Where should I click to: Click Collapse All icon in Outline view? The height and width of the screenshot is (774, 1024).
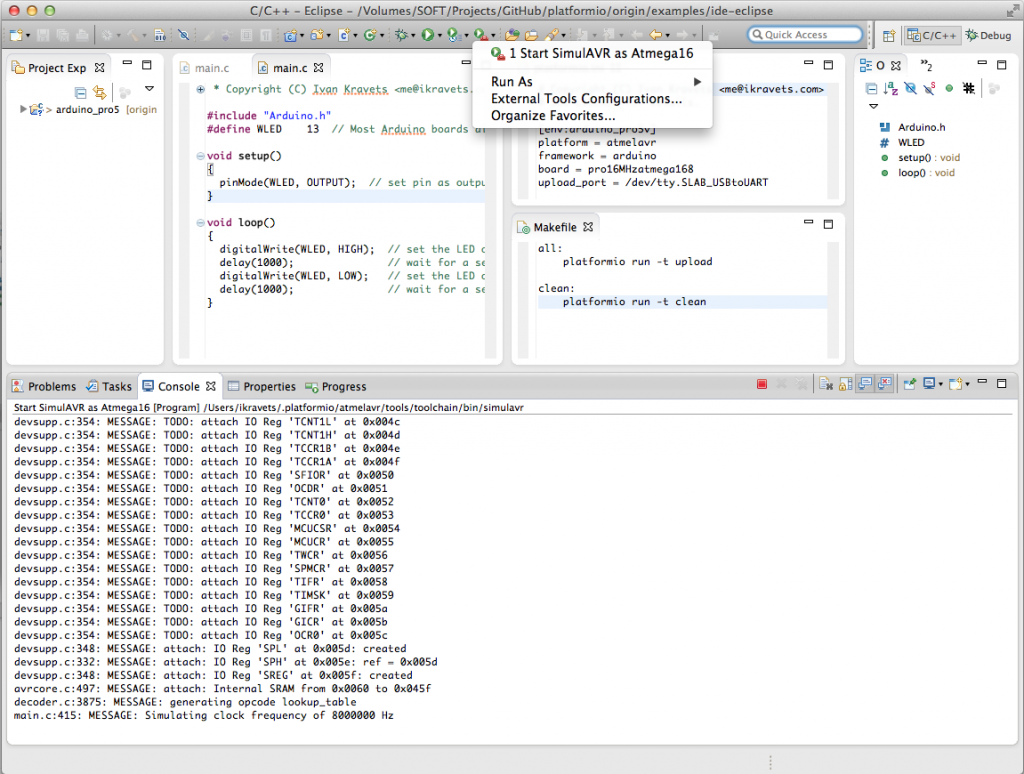coord(871,88)
